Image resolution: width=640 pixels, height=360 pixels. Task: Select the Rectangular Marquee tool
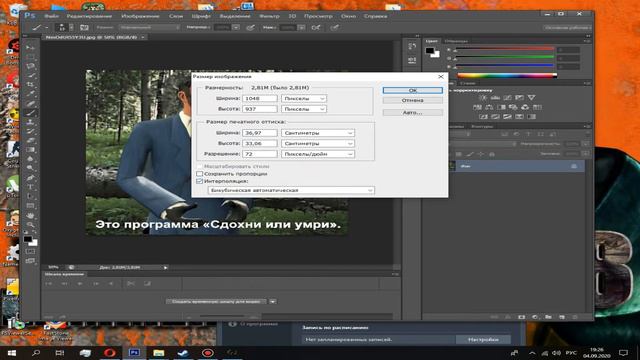tap(31, 57)
